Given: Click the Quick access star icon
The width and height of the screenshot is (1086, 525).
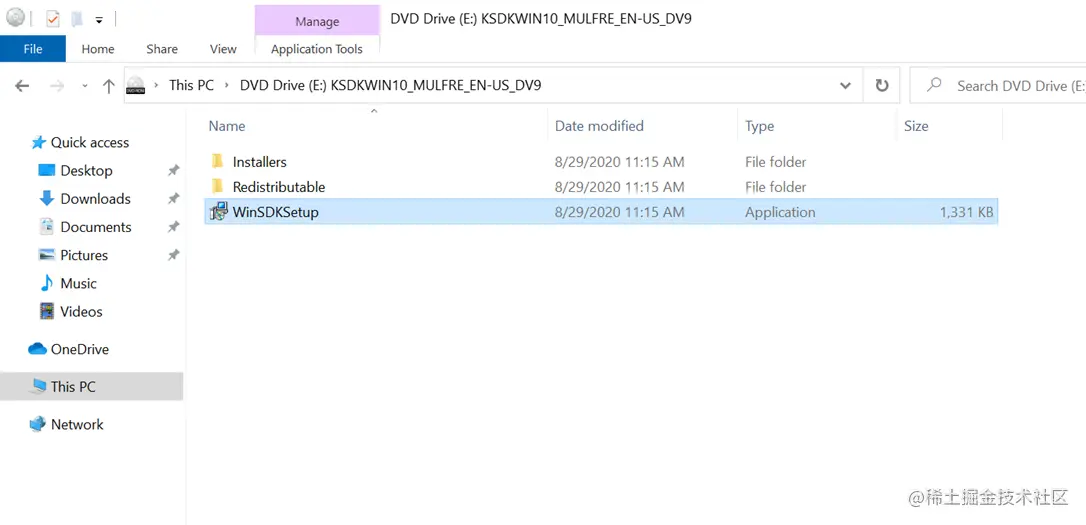Looking at the screenshot, I should [38, 142].
